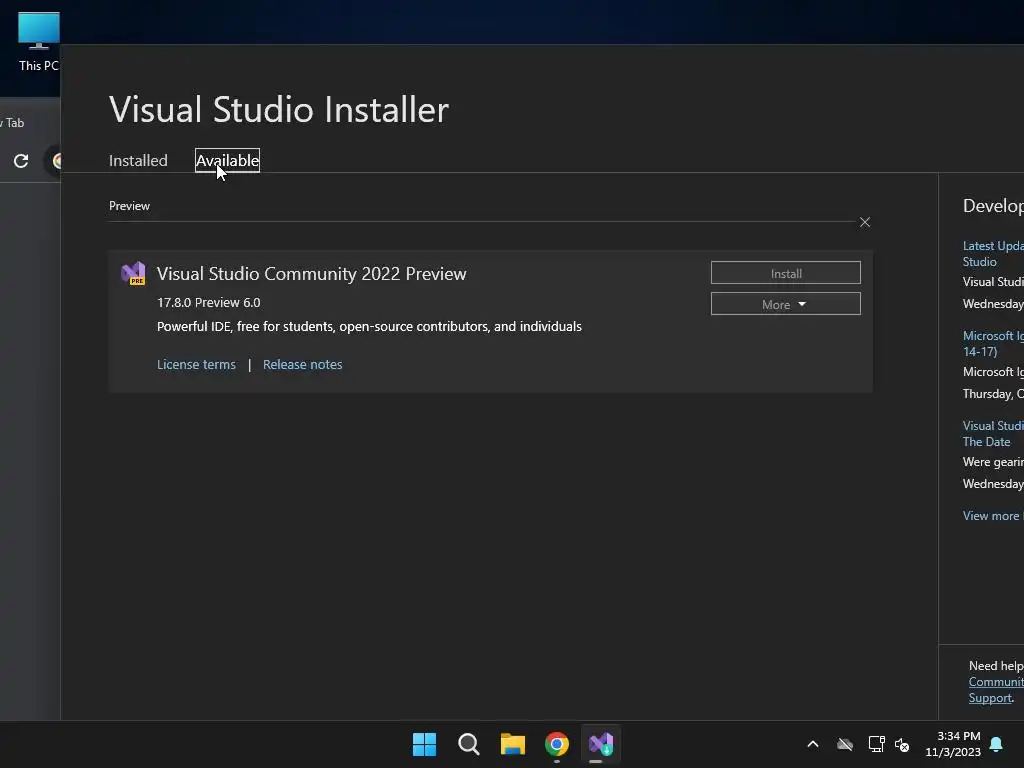
Task: Click the Chrome reload button behind installer
Action: click(x=21, y=161)
